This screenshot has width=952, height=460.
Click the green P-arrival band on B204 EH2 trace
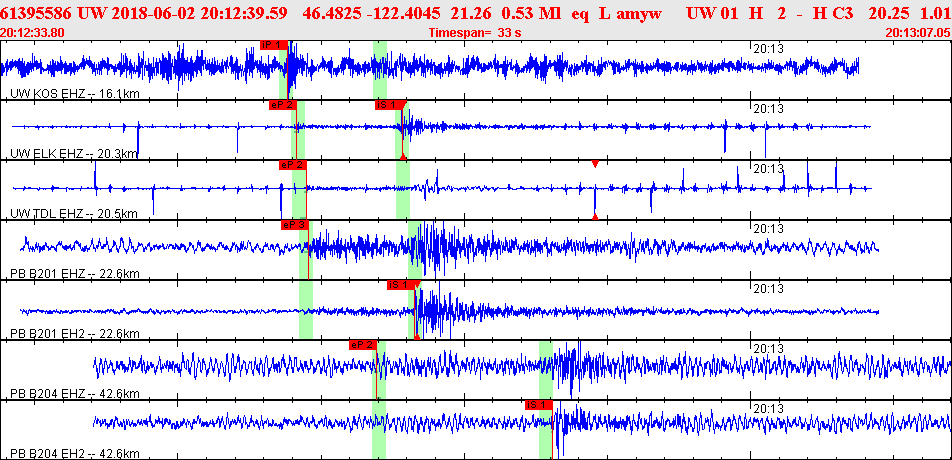click(379, 430)
